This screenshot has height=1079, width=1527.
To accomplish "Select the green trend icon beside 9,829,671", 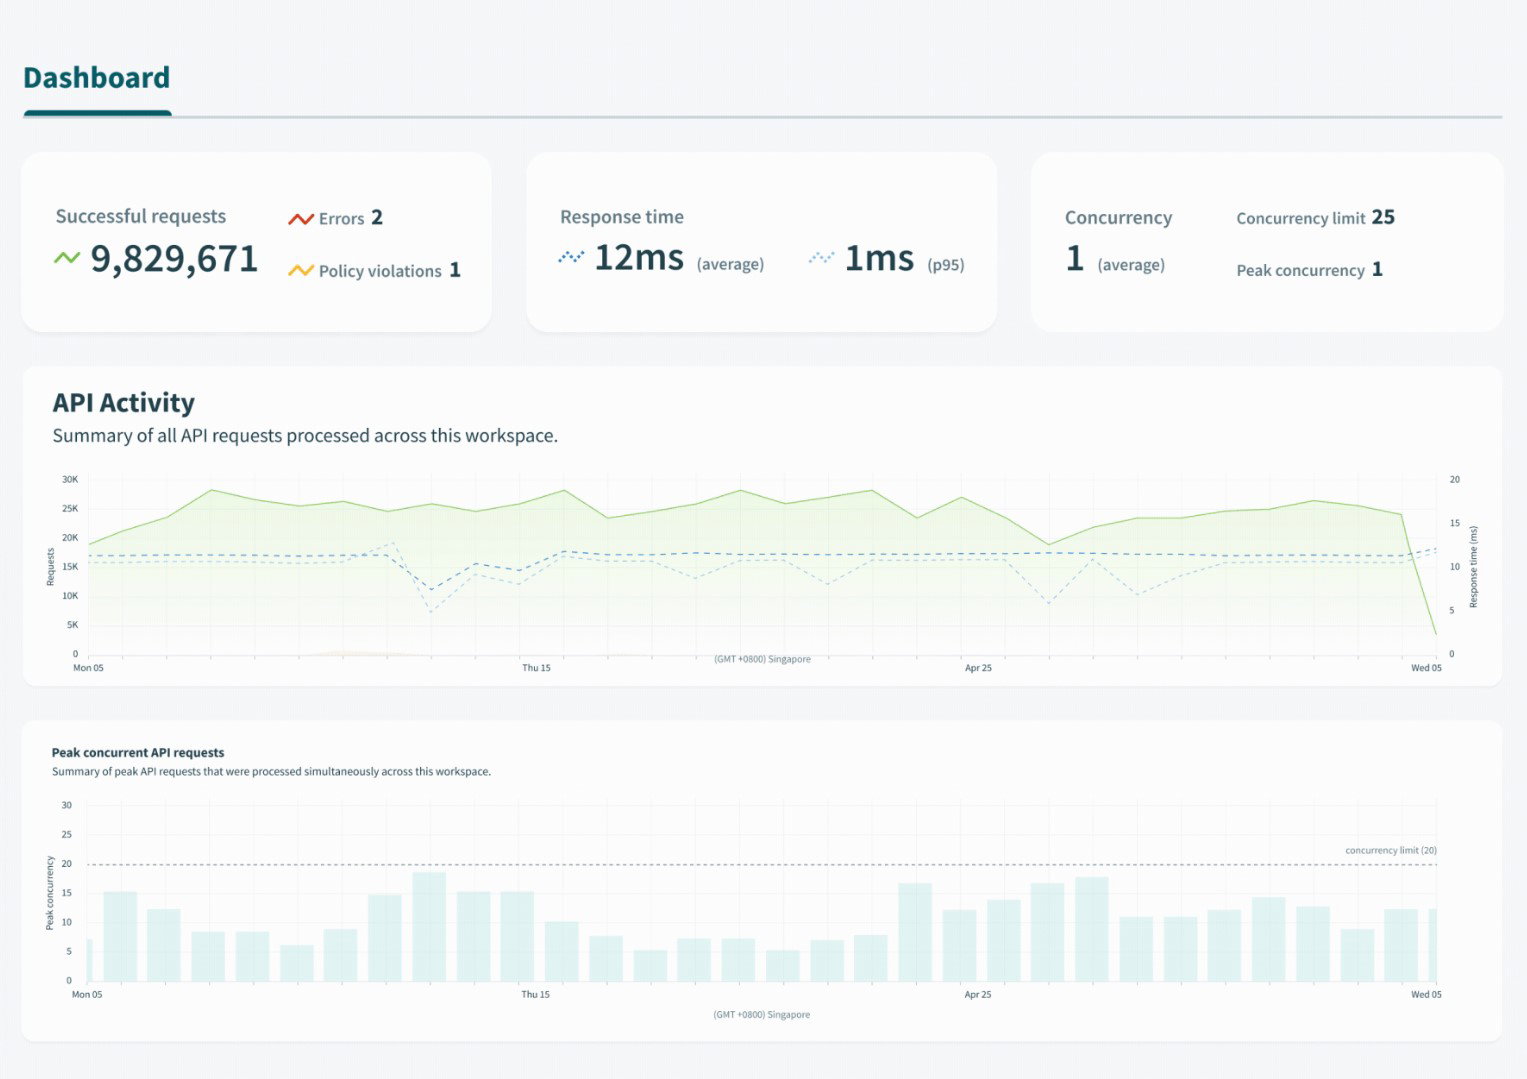I will pyautogui.click(x=66, y=258).
